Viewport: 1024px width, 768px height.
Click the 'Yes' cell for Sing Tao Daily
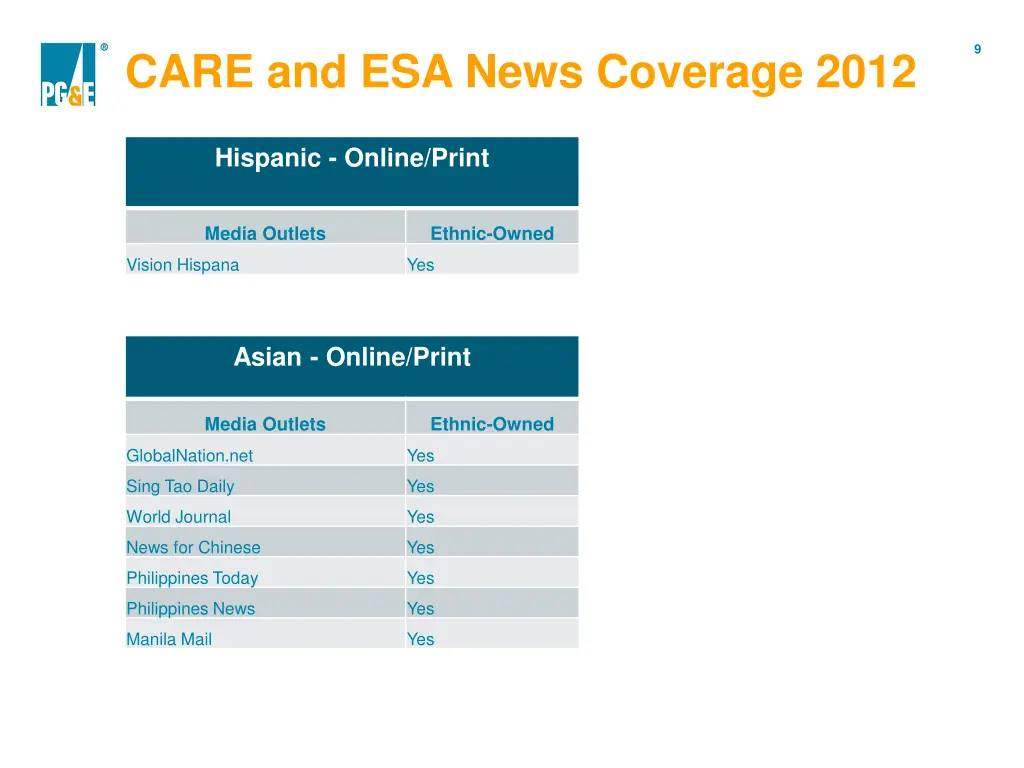(492, 481)
